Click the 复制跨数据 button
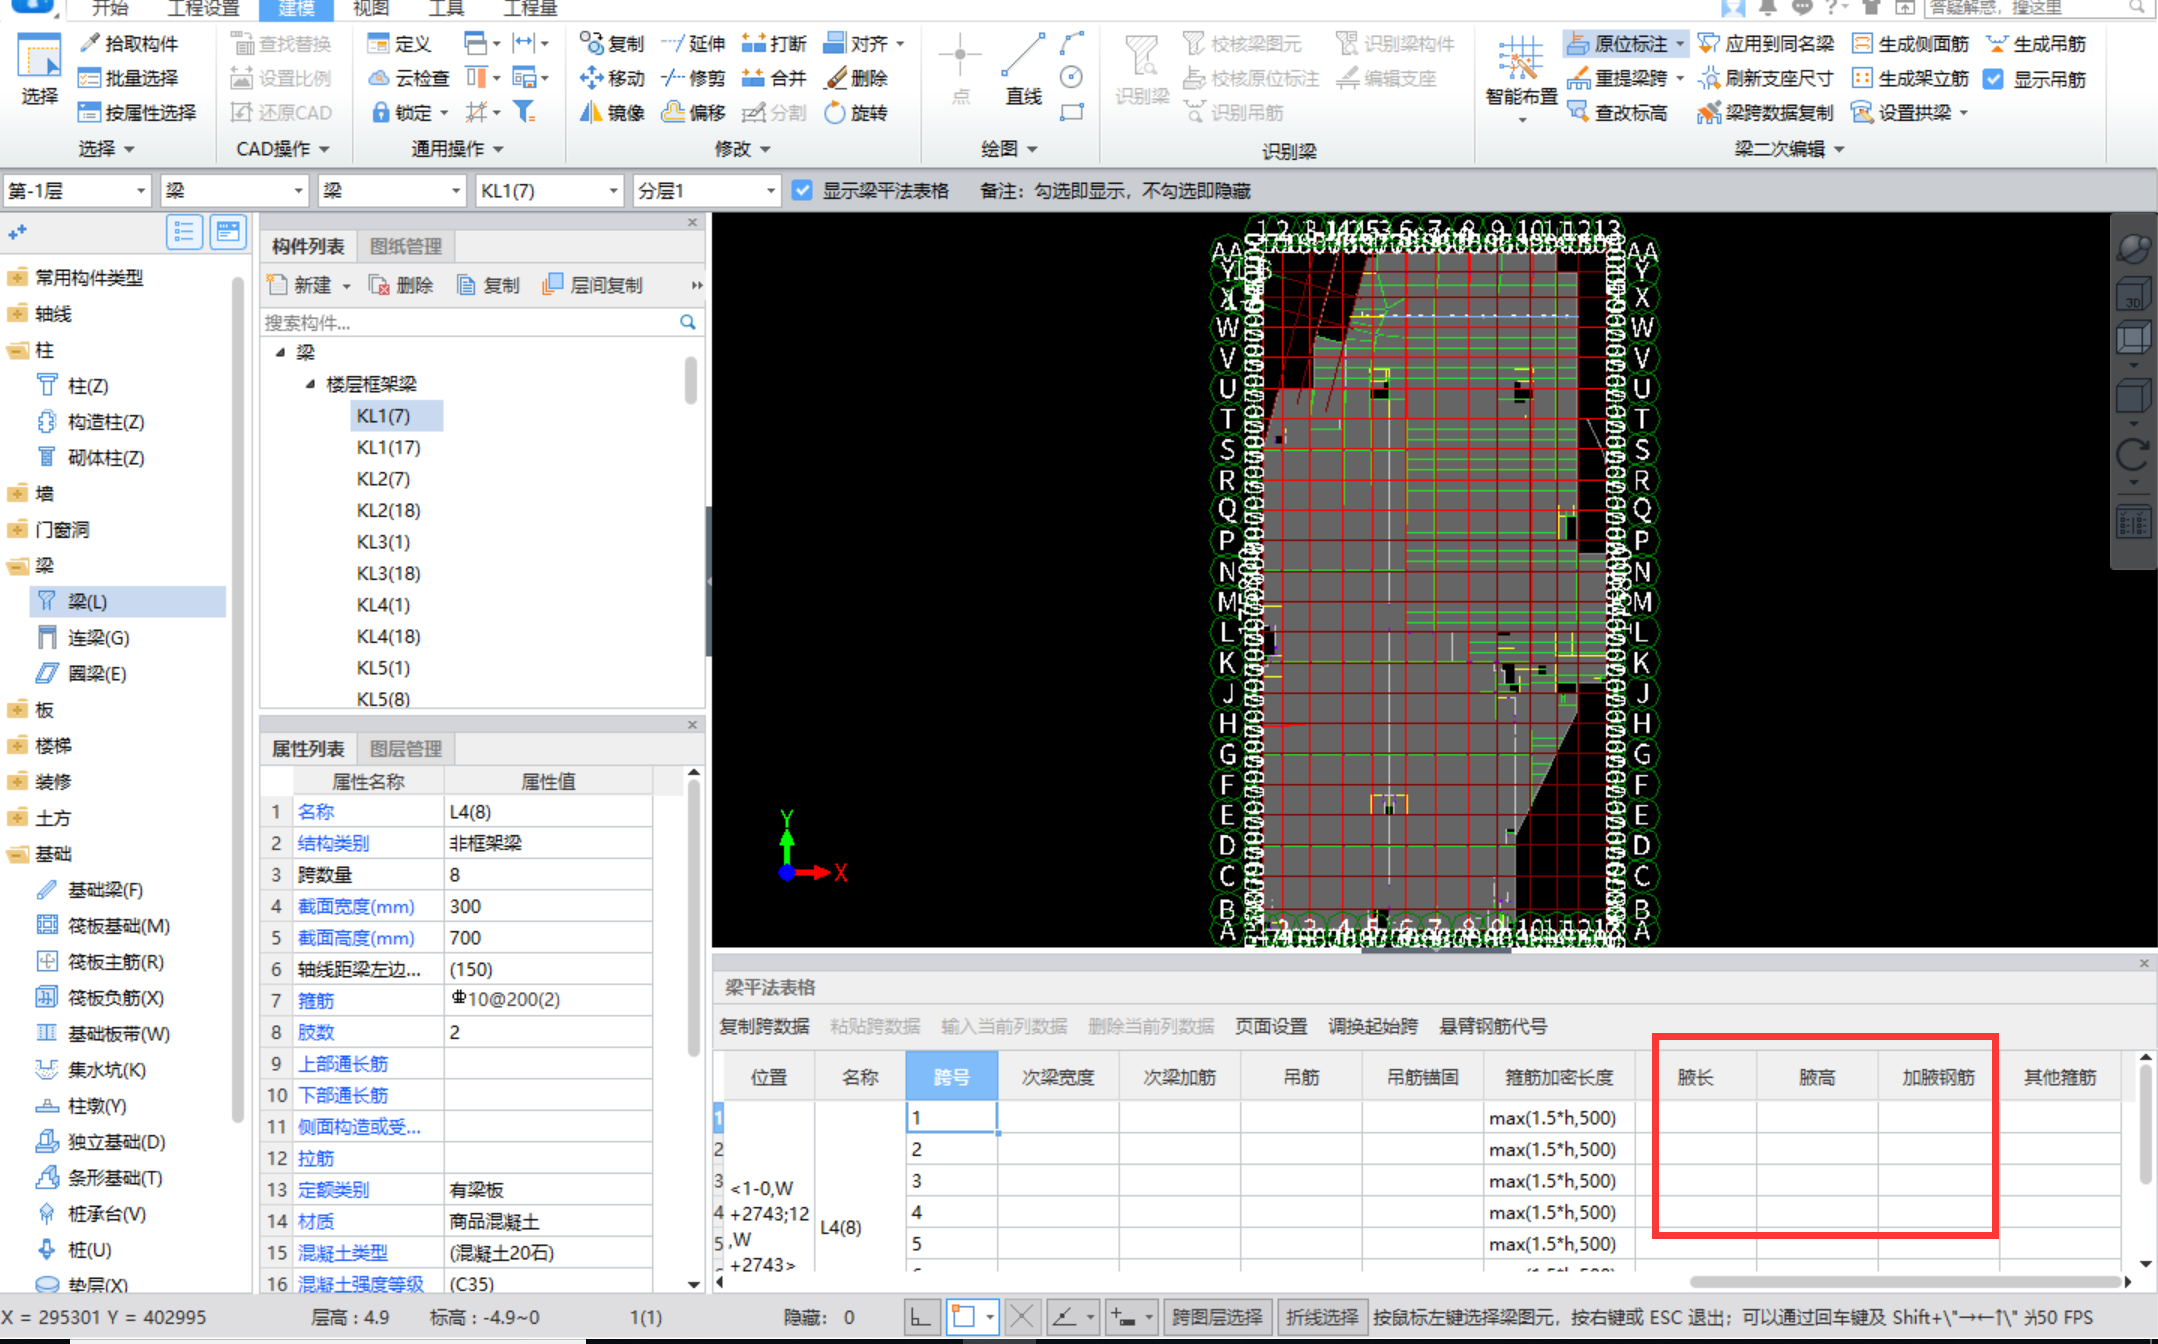2158x1344 pixels. pos(764,1026)
